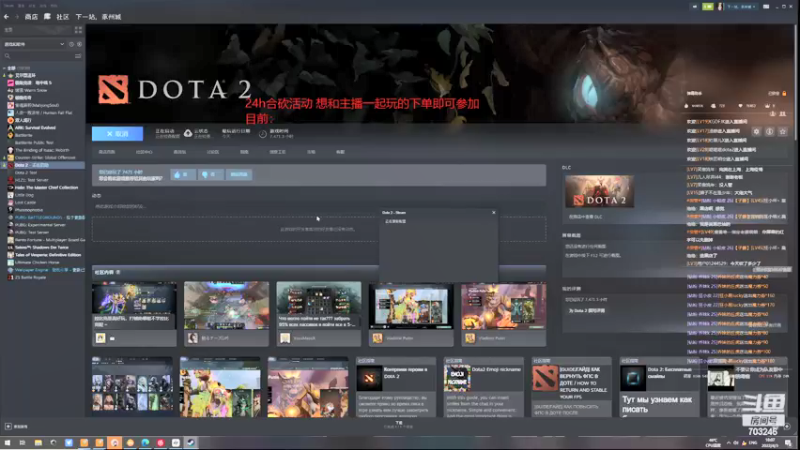
Task: Select ZS Battle Royale in library
Action: [30, 277]
